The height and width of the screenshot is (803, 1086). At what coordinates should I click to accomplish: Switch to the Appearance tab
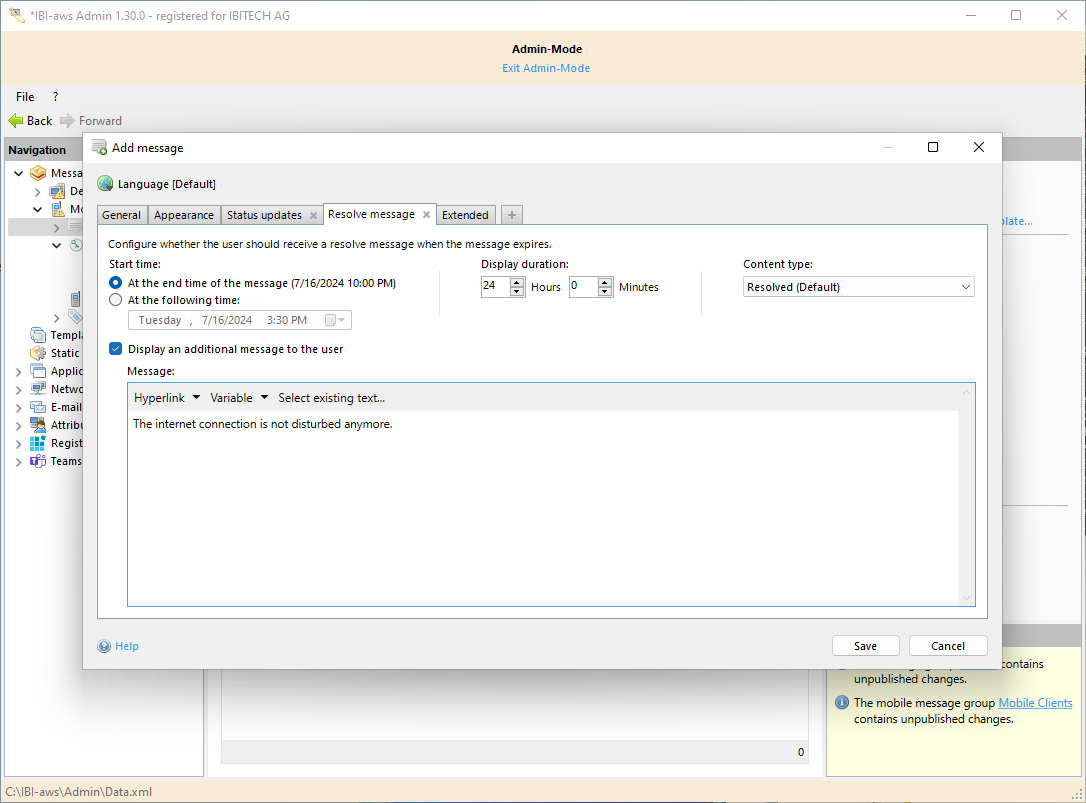pos(184,215)
